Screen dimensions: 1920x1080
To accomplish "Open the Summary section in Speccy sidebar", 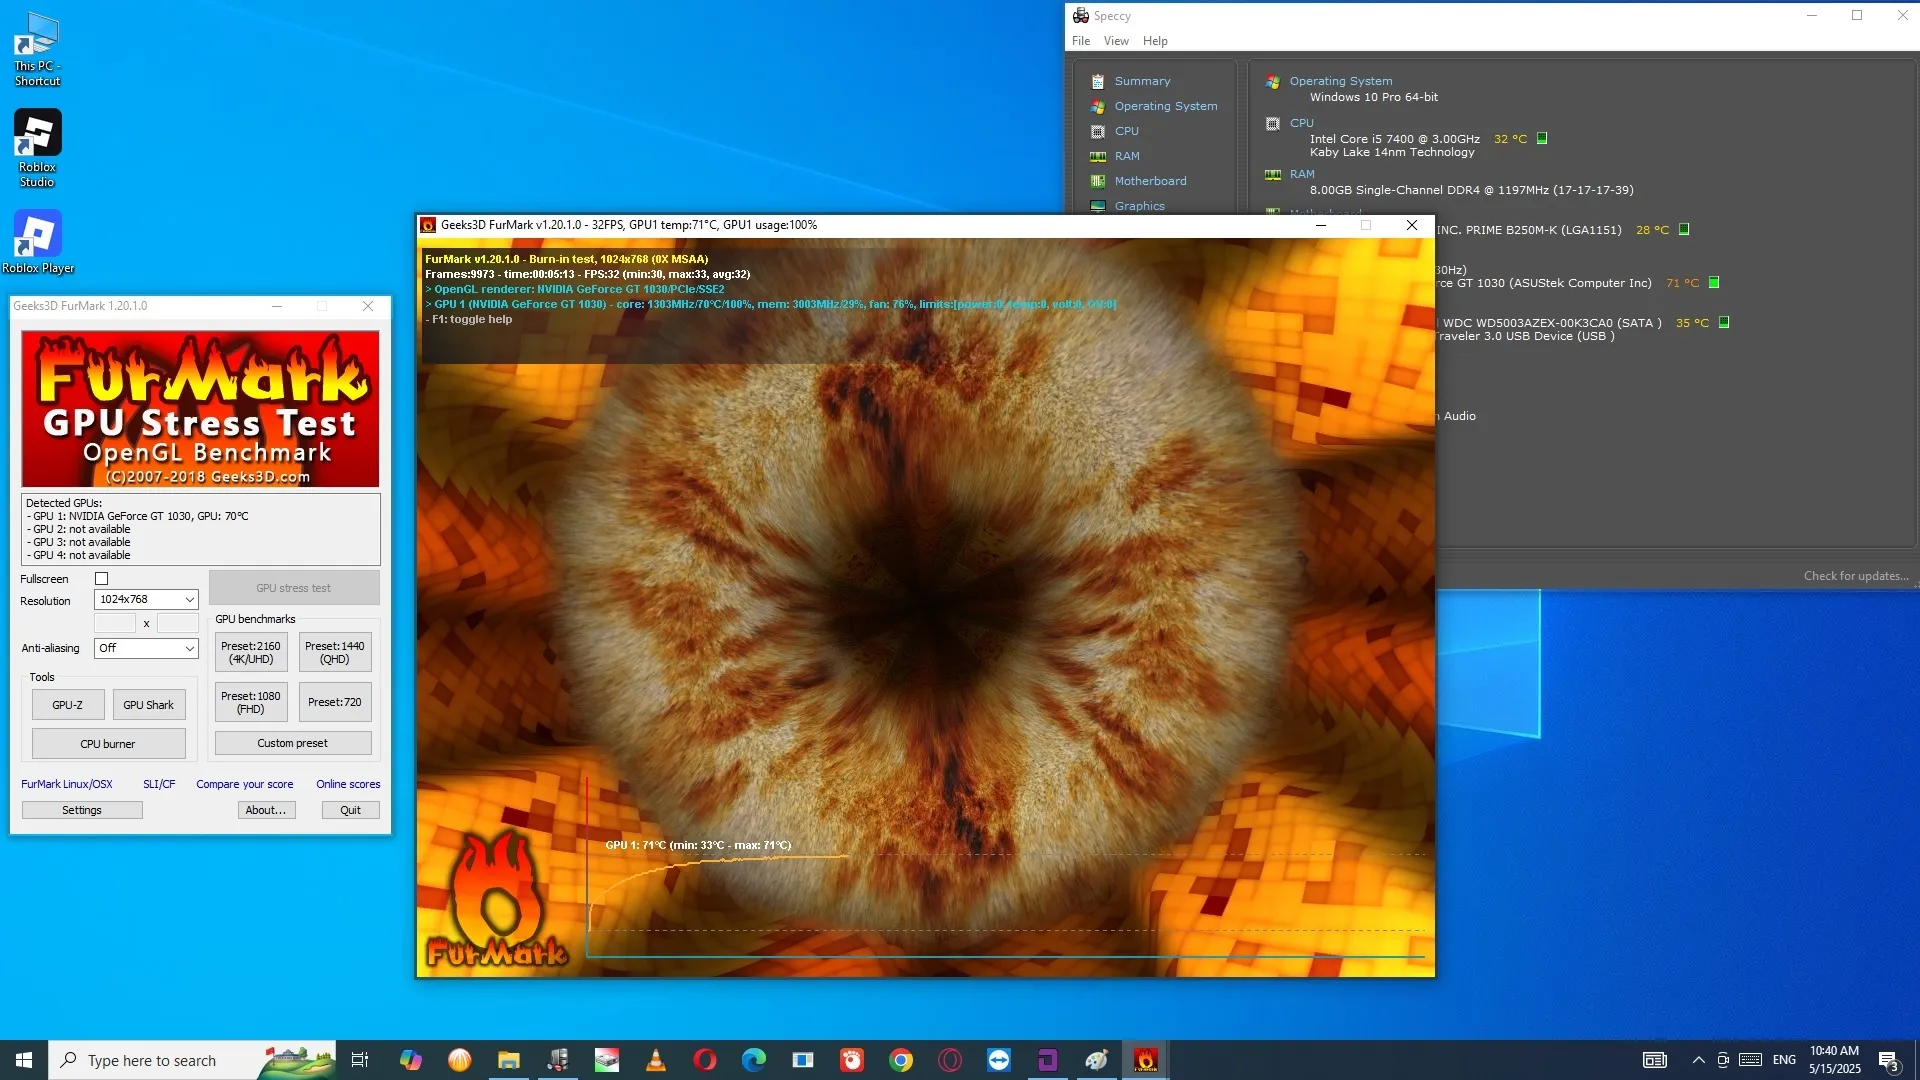I will click(x=1142, y=81).
